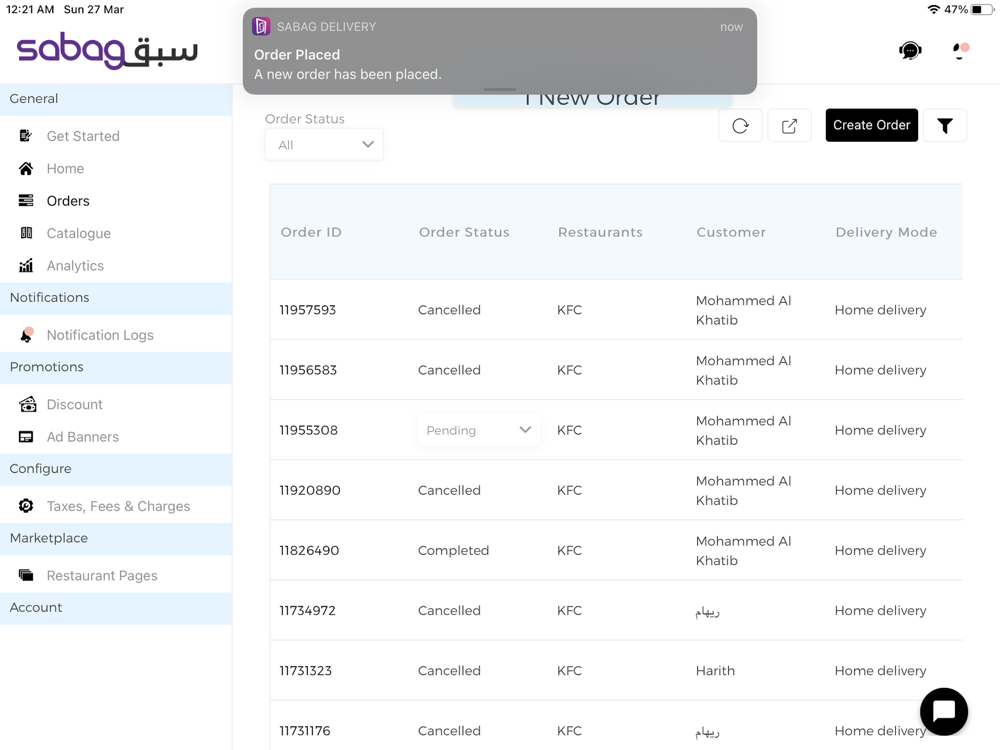
Task: Click KFC restaurant in order 11920890
Action: coord(569,490)
